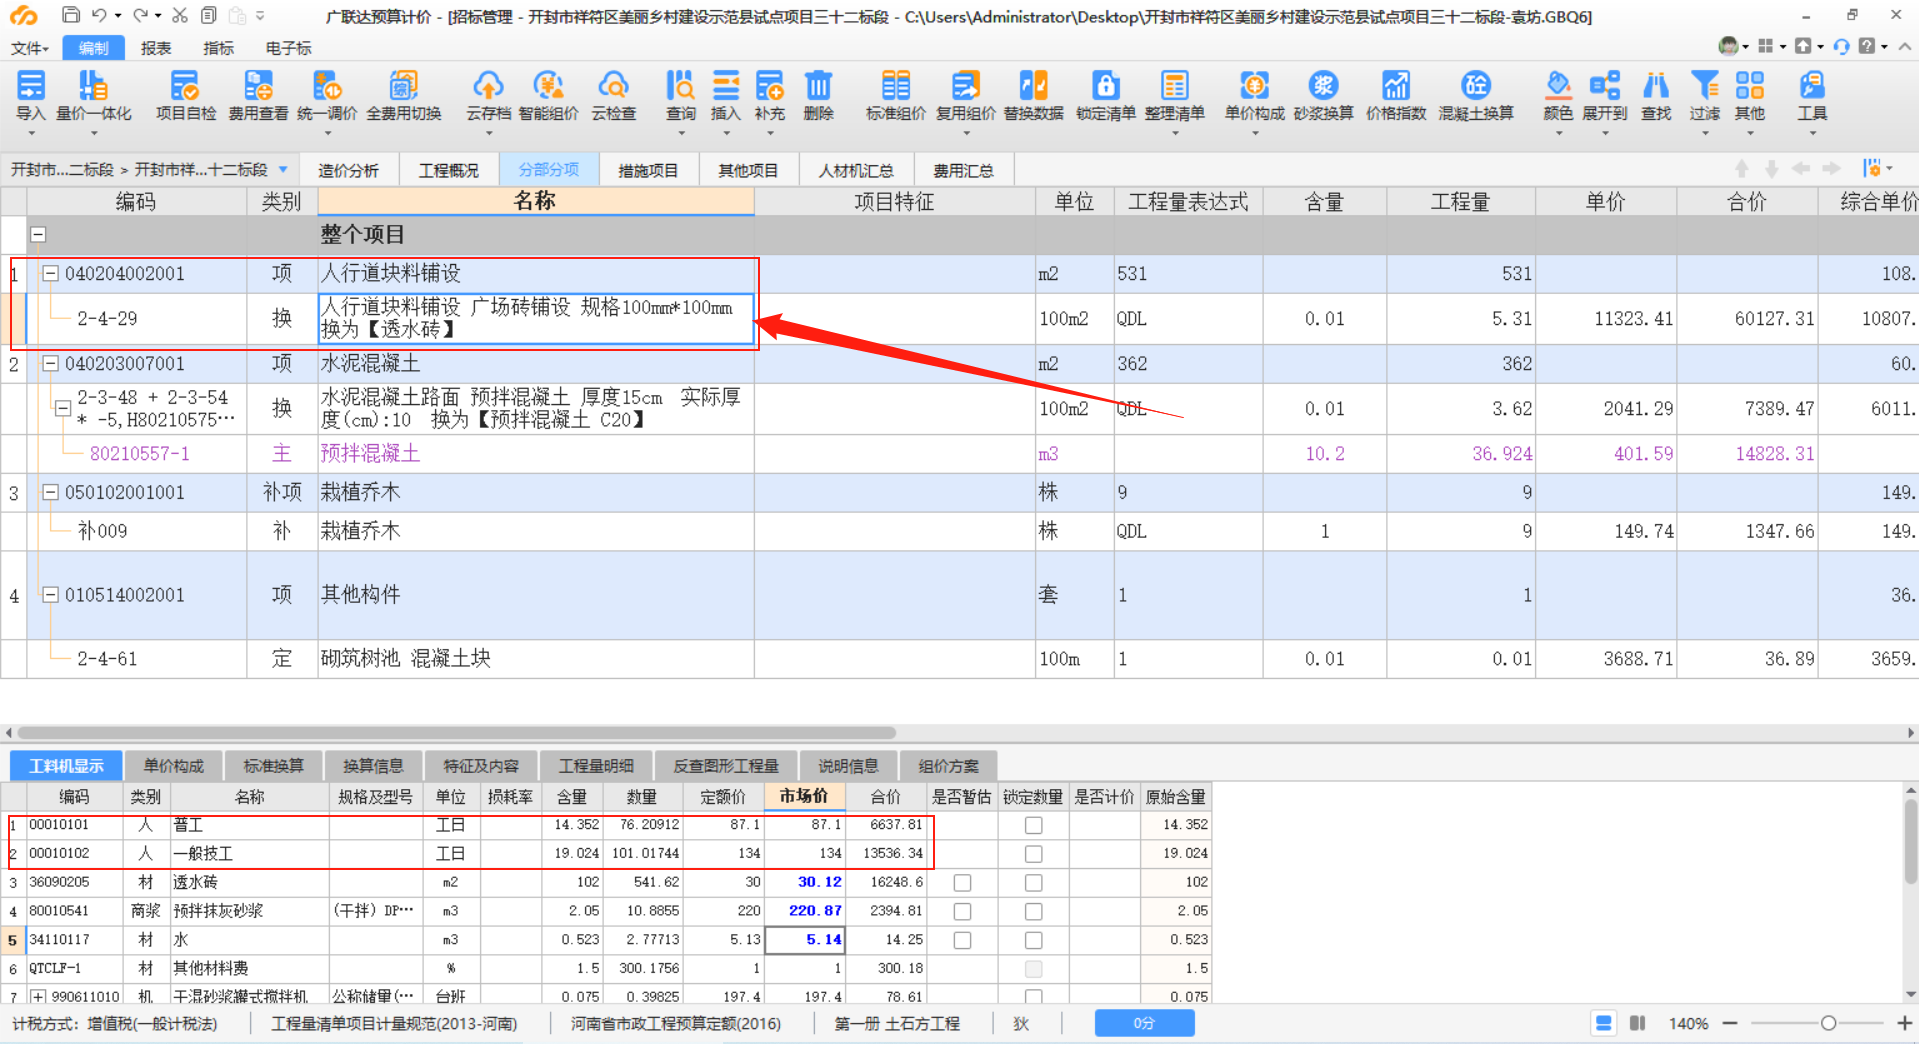Switch to 造价分析 tab
Viewport: 1919px width, 1044px height.
click(x=348, y=170)
